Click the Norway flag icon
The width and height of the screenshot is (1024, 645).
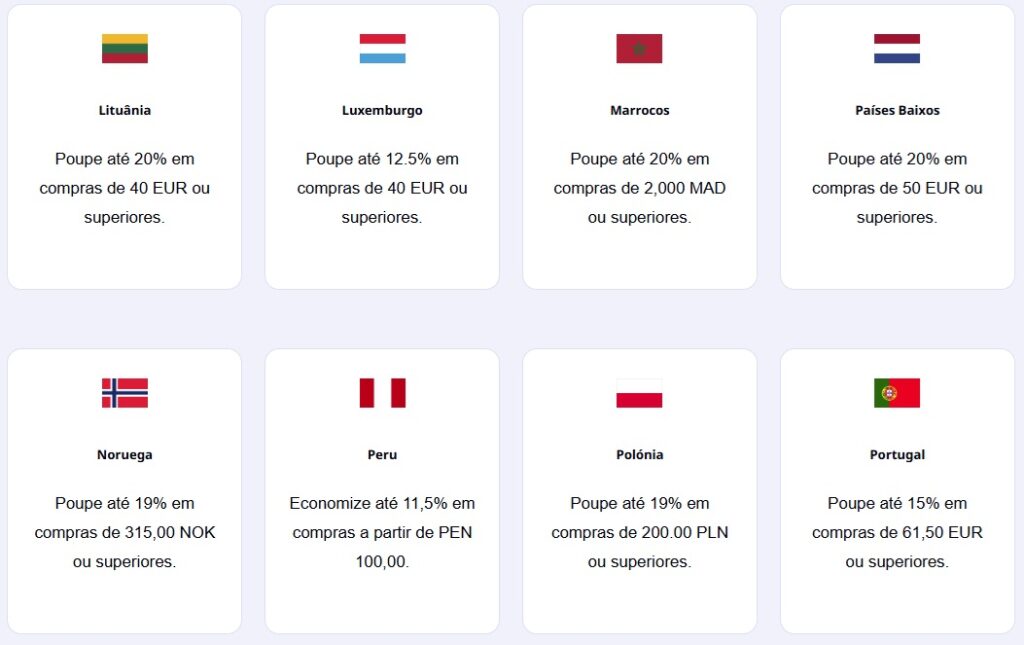(x=125, y=393)
